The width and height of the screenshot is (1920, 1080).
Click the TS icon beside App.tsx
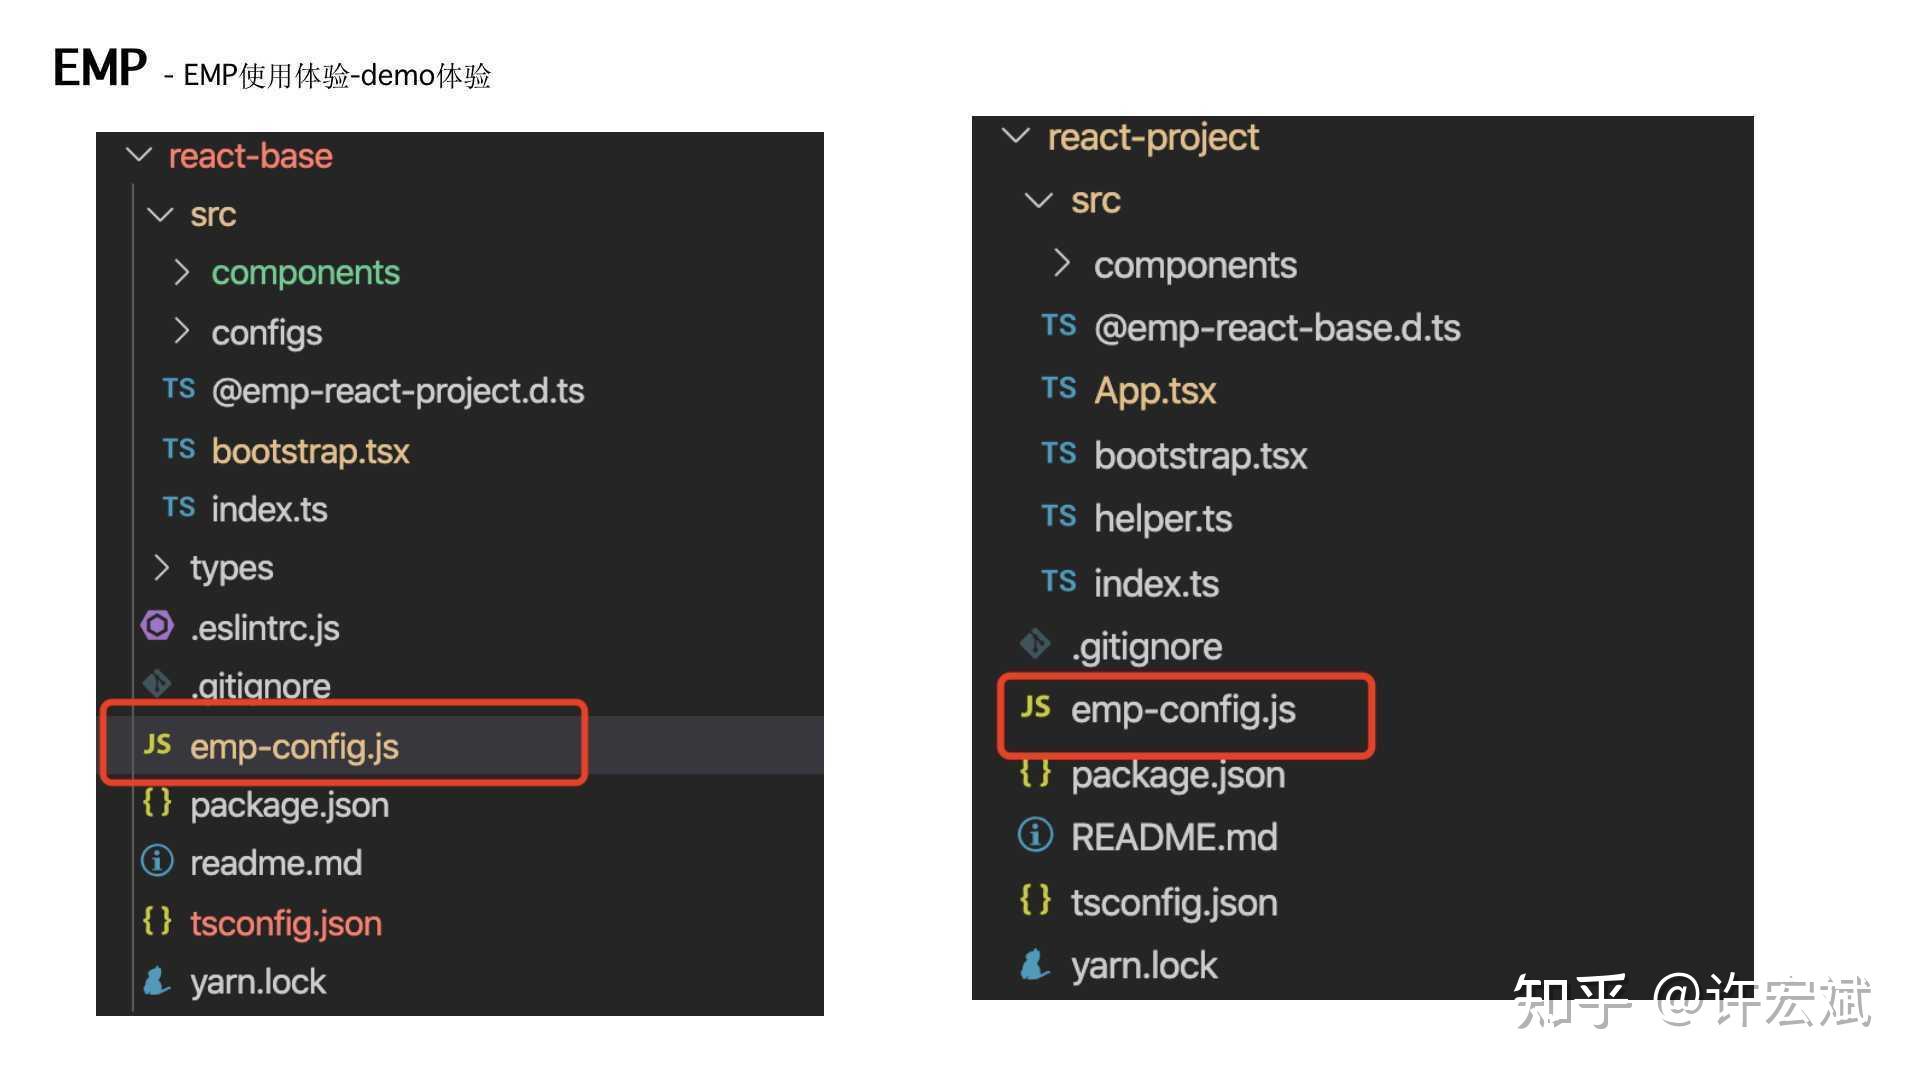(x=1058, y=389)
